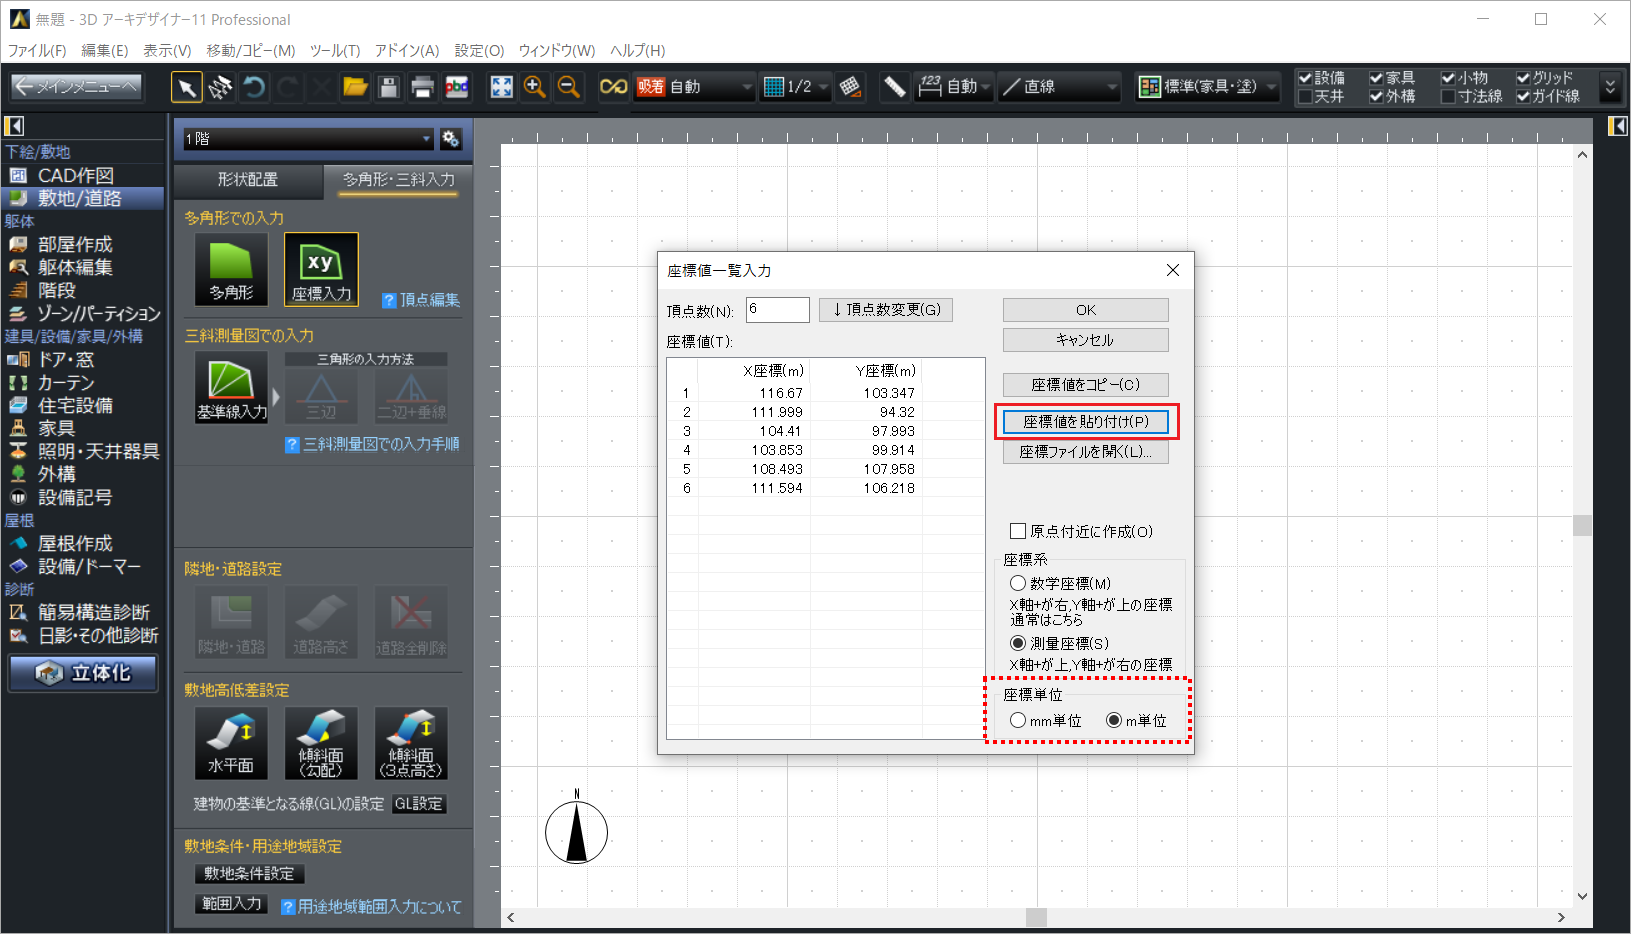This screenshot has width=1631, height=934.
Task: Click the 座標入力 xy coordinate icon
Action: tap(321, 268)
